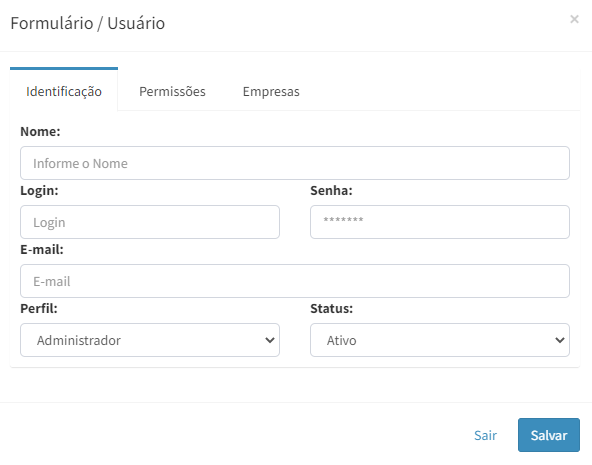The height and width of the screenshot is (465, 592).
Task: Close the Formulário / Usuário dialog
Action: click(574, 19)
